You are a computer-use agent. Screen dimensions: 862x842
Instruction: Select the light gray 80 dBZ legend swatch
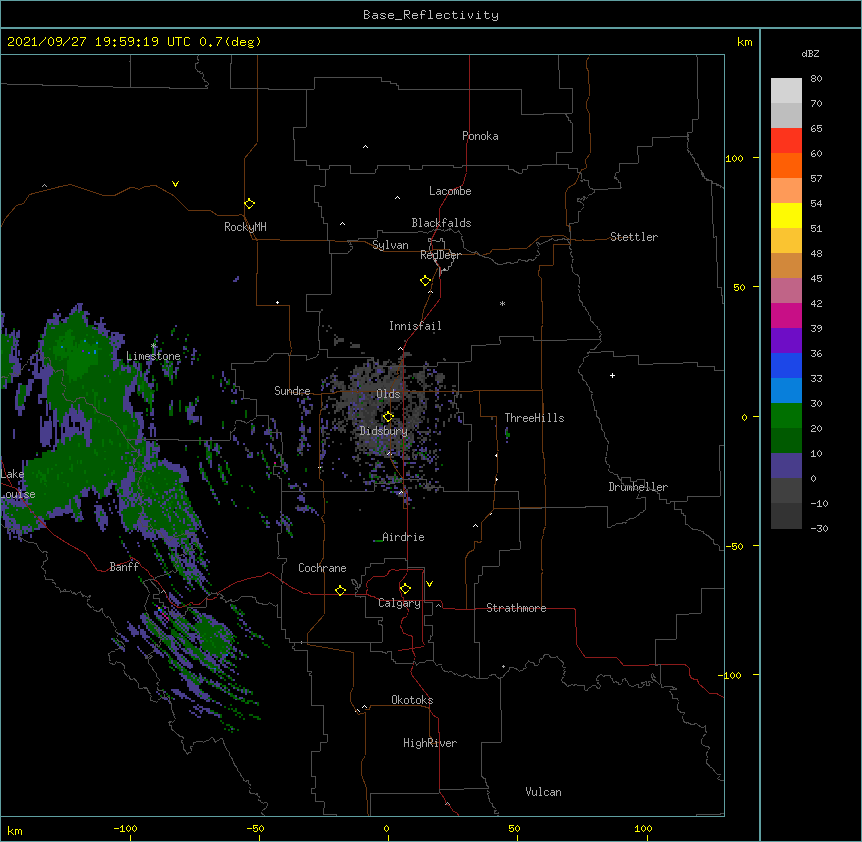pyautogui.click(x=786, y=90)
